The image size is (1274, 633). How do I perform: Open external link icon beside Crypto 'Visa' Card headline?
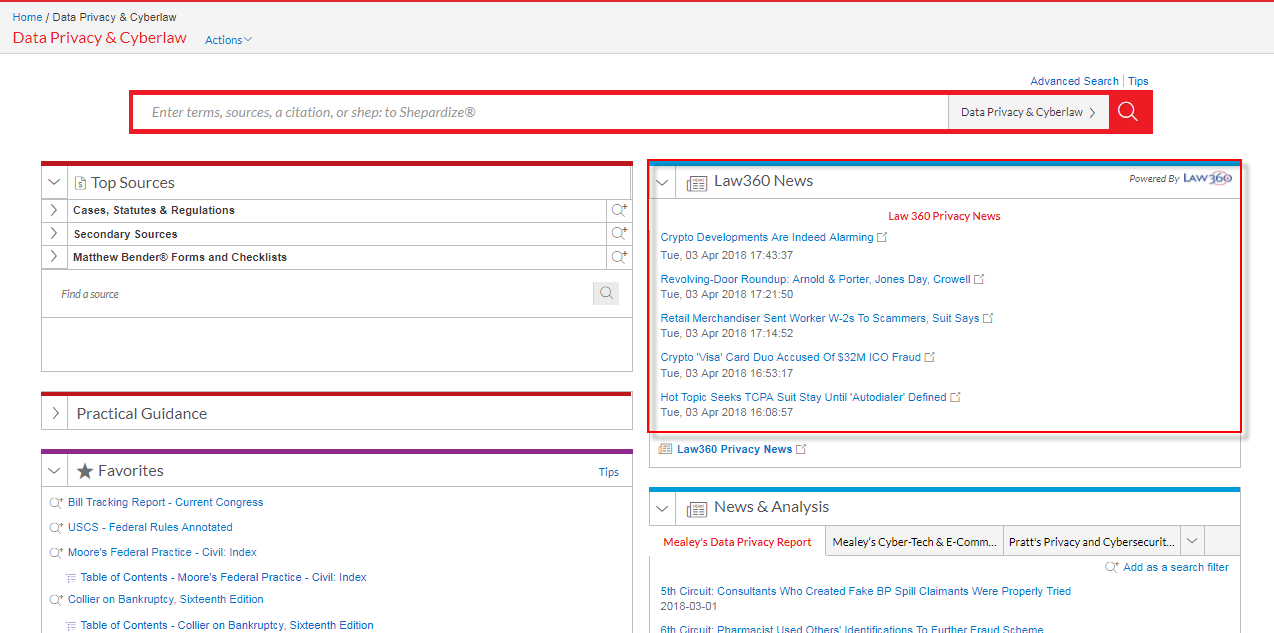pyautogui.click(x=930, y=357)
